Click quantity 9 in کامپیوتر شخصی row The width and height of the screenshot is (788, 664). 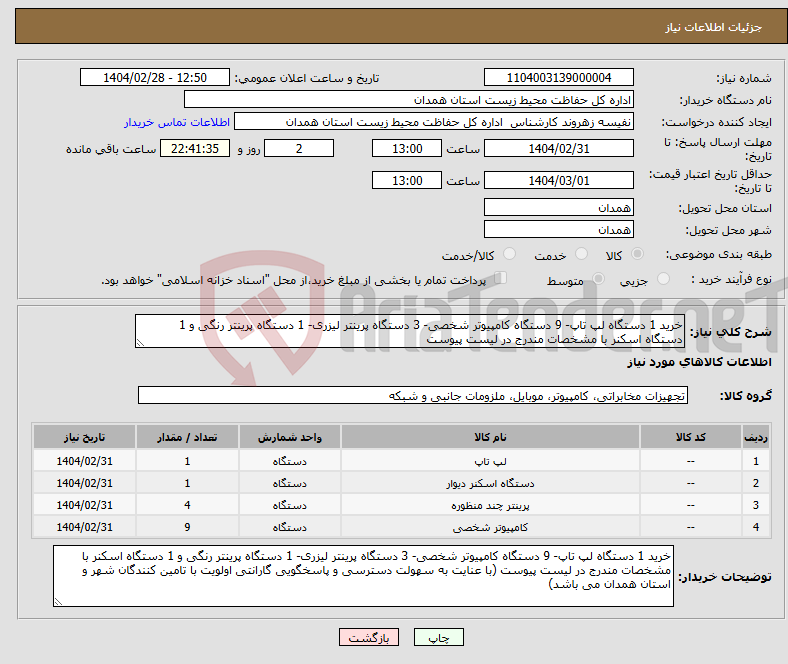point(187,527)
